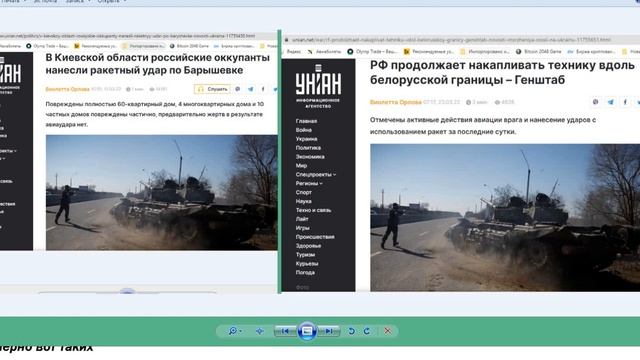Share right article via Viber icon
Viewport: 640px width, 360px height.
[596, 102]
